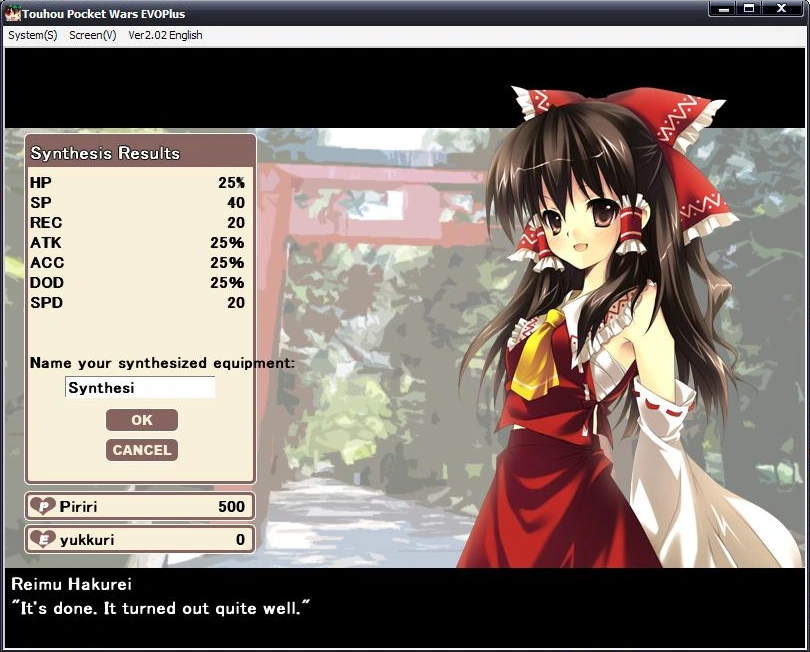Click the SPD value 20
The image size is (810, 652).
point(236,303)
